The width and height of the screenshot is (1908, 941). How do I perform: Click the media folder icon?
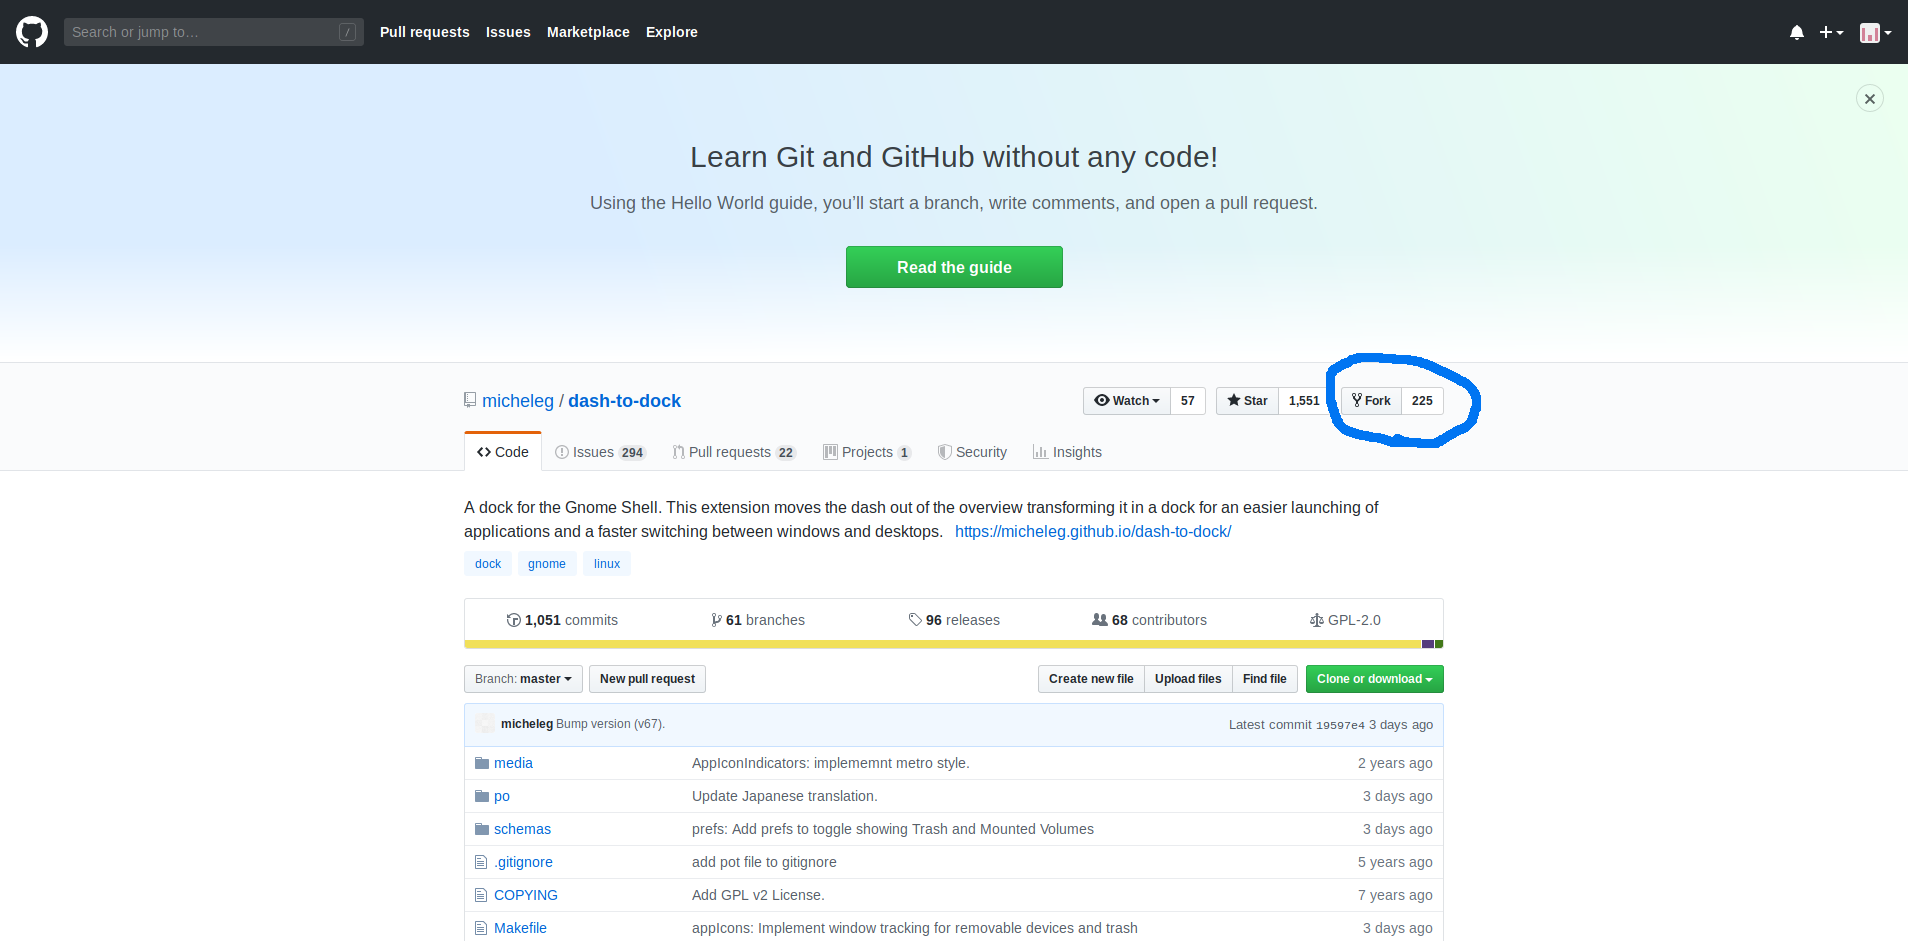click(x=482, y=763)
